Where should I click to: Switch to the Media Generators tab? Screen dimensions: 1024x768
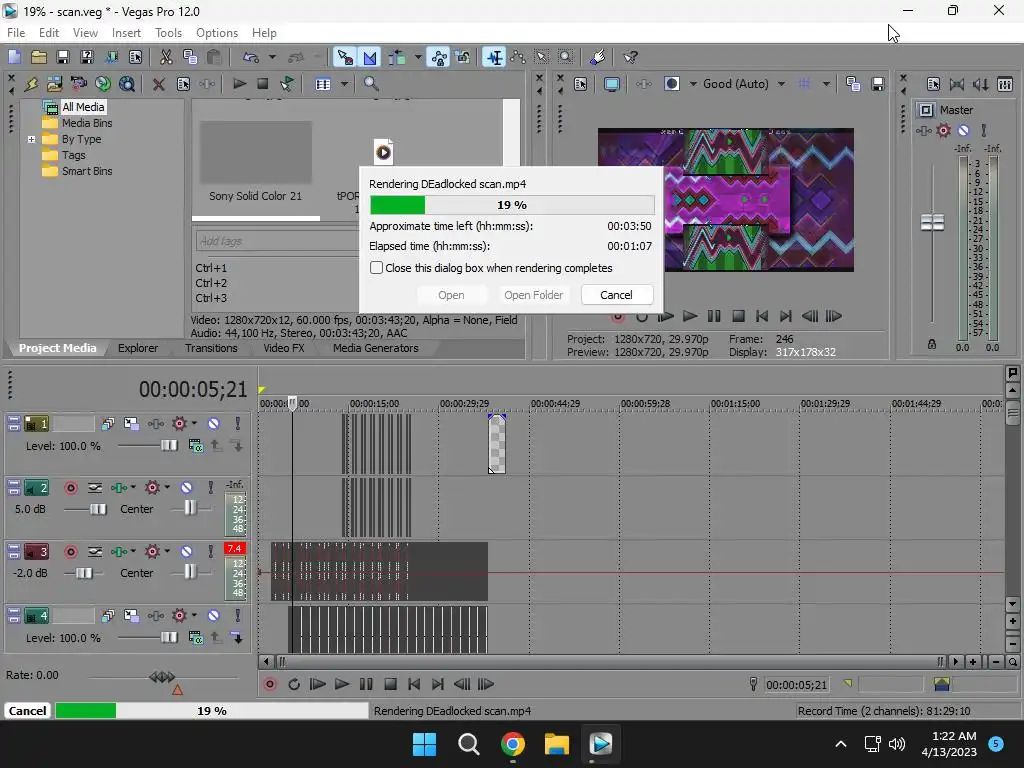376,348
